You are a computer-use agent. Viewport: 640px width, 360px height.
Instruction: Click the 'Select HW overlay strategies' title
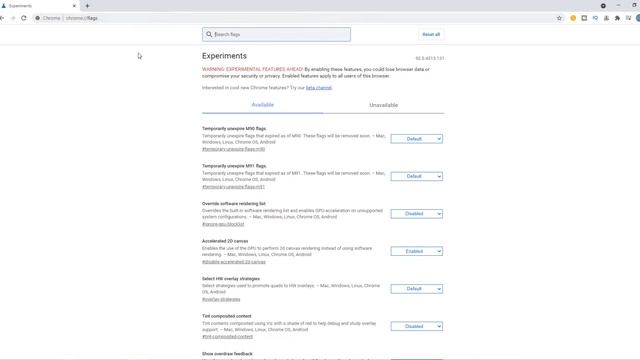click(x=231, y=279)
